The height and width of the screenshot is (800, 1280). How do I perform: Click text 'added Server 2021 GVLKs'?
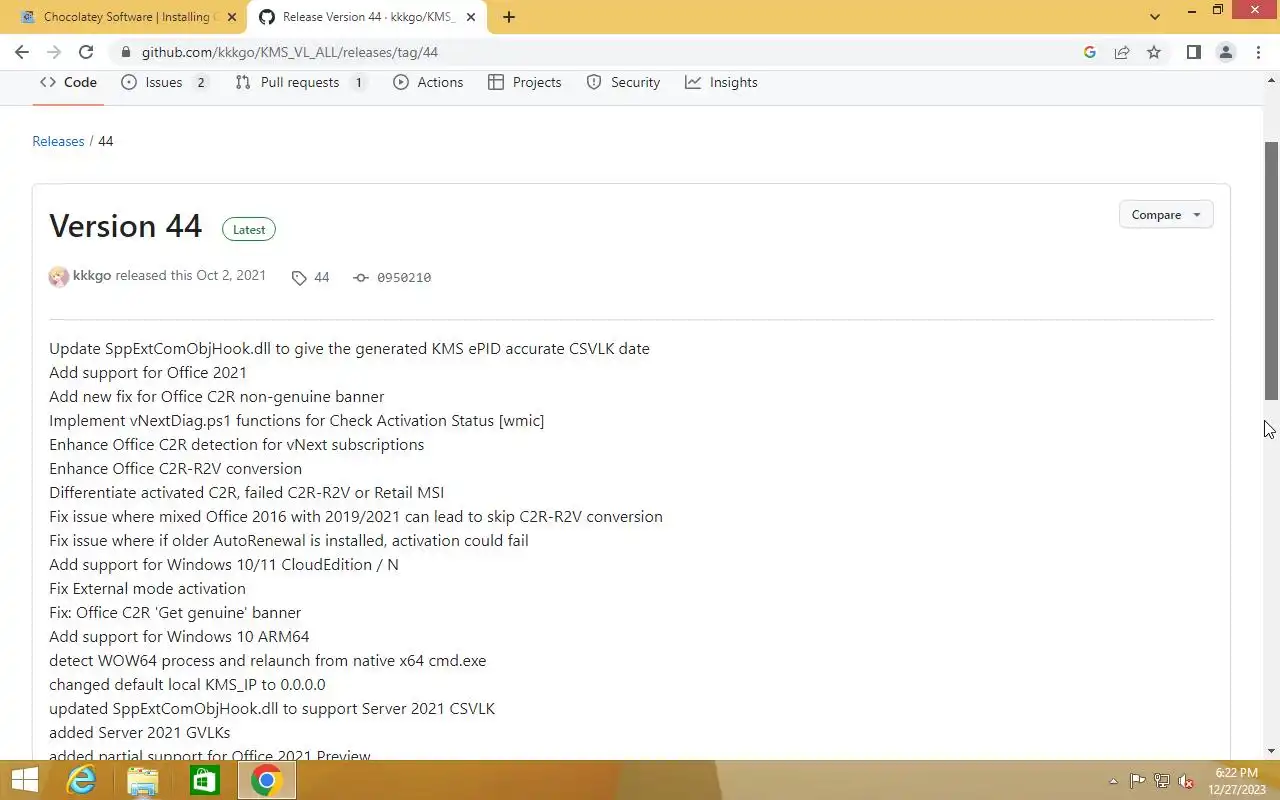pos(140,733)
